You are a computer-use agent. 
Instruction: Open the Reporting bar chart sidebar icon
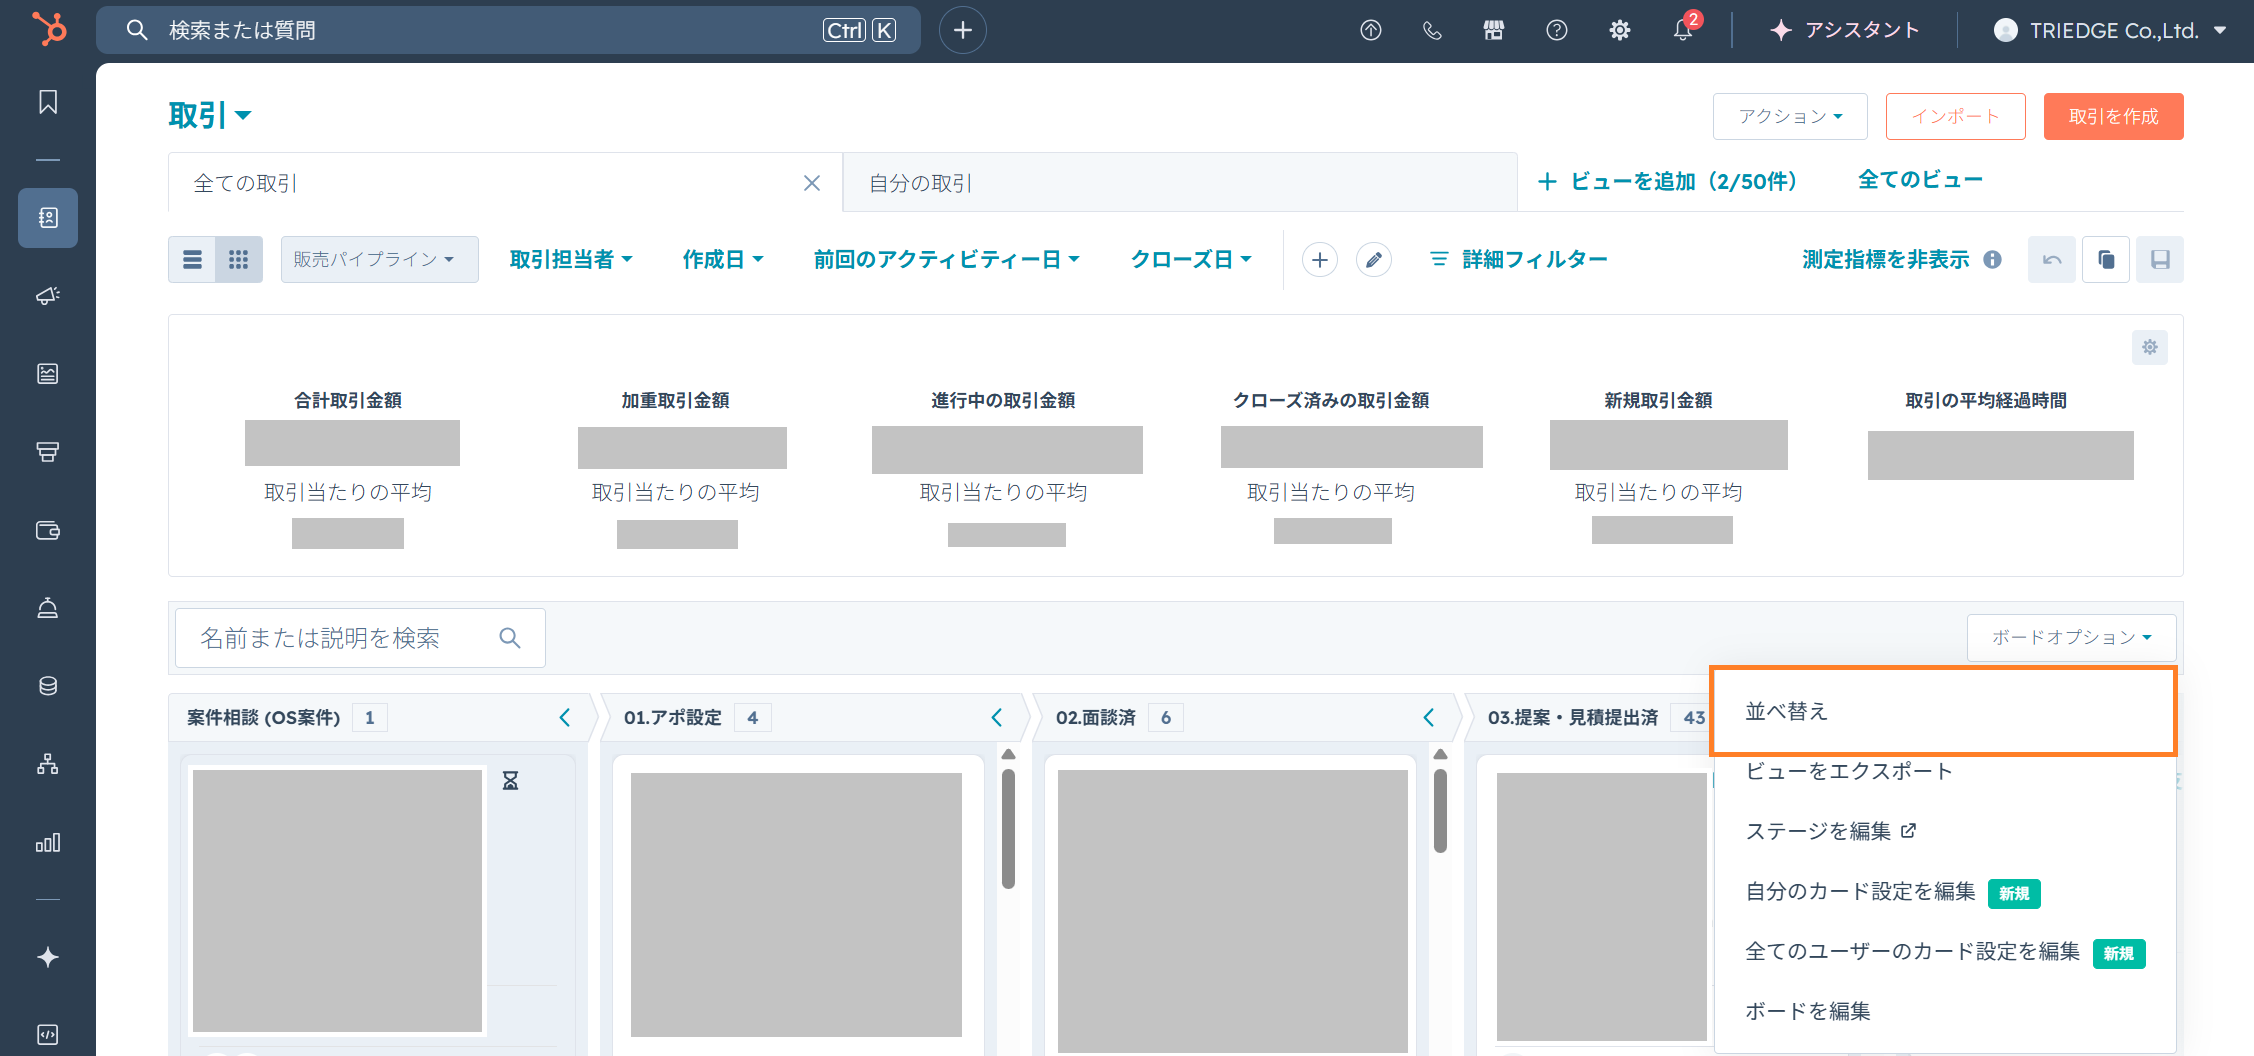click(x=48, y=842)
